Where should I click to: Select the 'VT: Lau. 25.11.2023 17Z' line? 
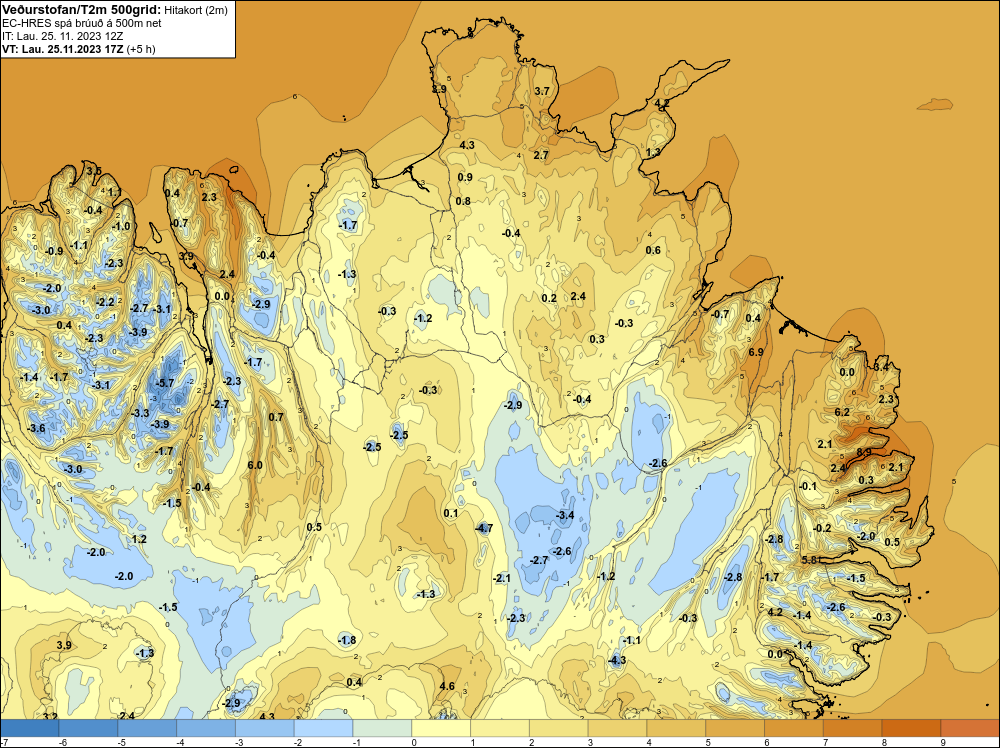pos(63,49)
